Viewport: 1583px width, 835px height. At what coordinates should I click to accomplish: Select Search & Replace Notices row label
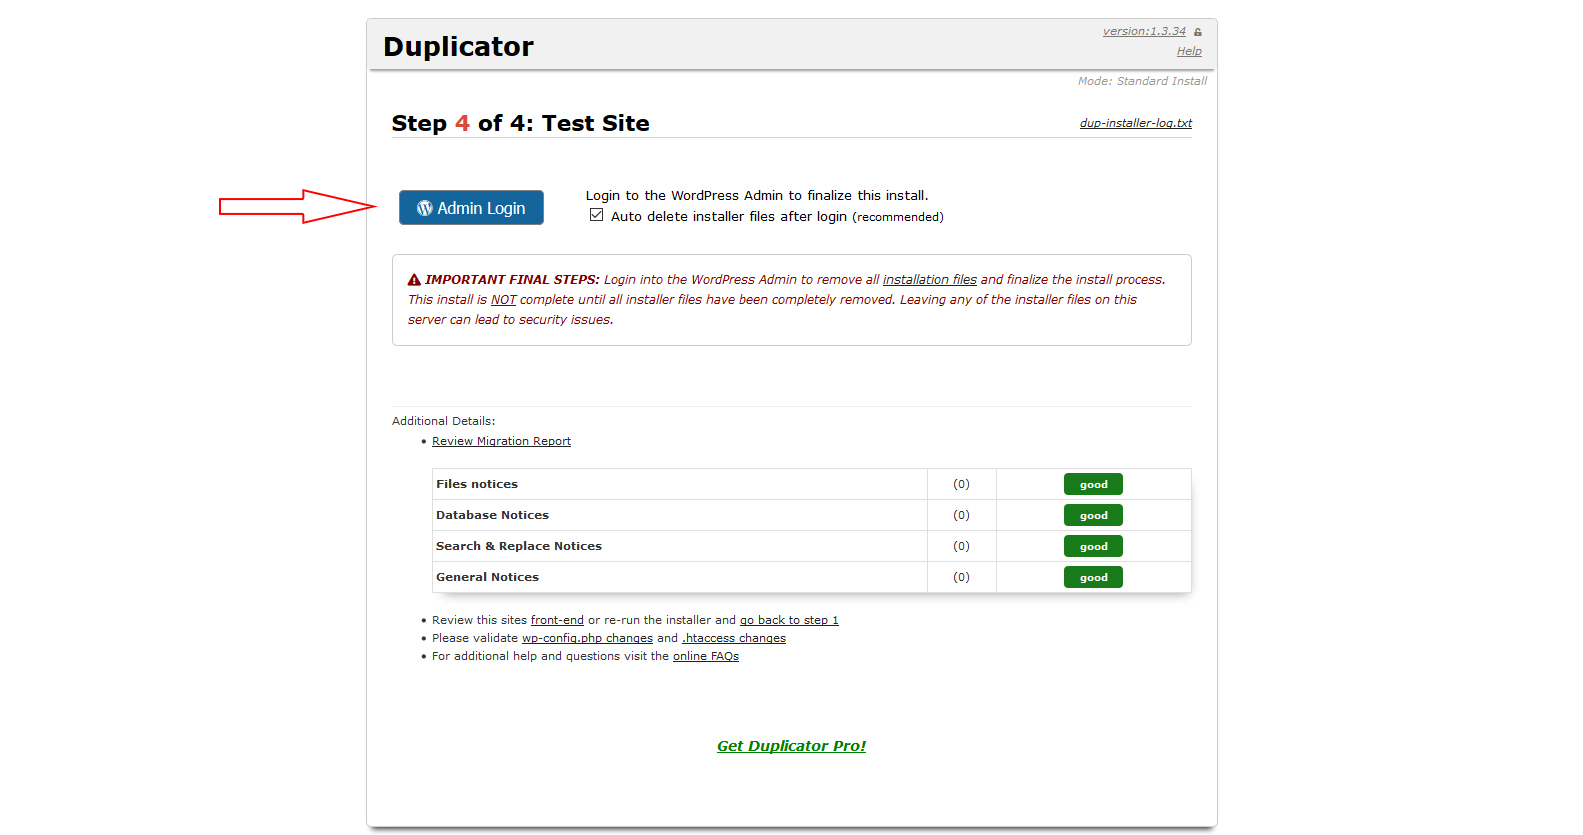tap(519, 546)
